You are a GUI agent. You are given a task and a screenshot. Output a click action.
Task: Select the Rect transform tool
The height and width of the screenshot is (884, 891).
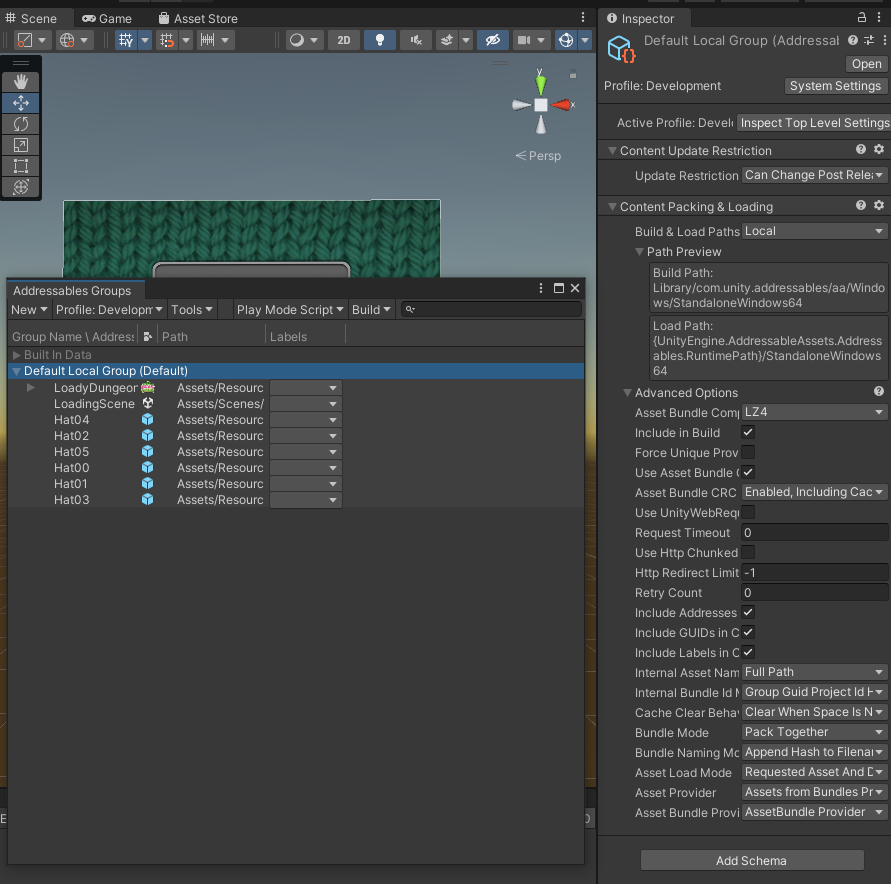[x=21, y=166]
